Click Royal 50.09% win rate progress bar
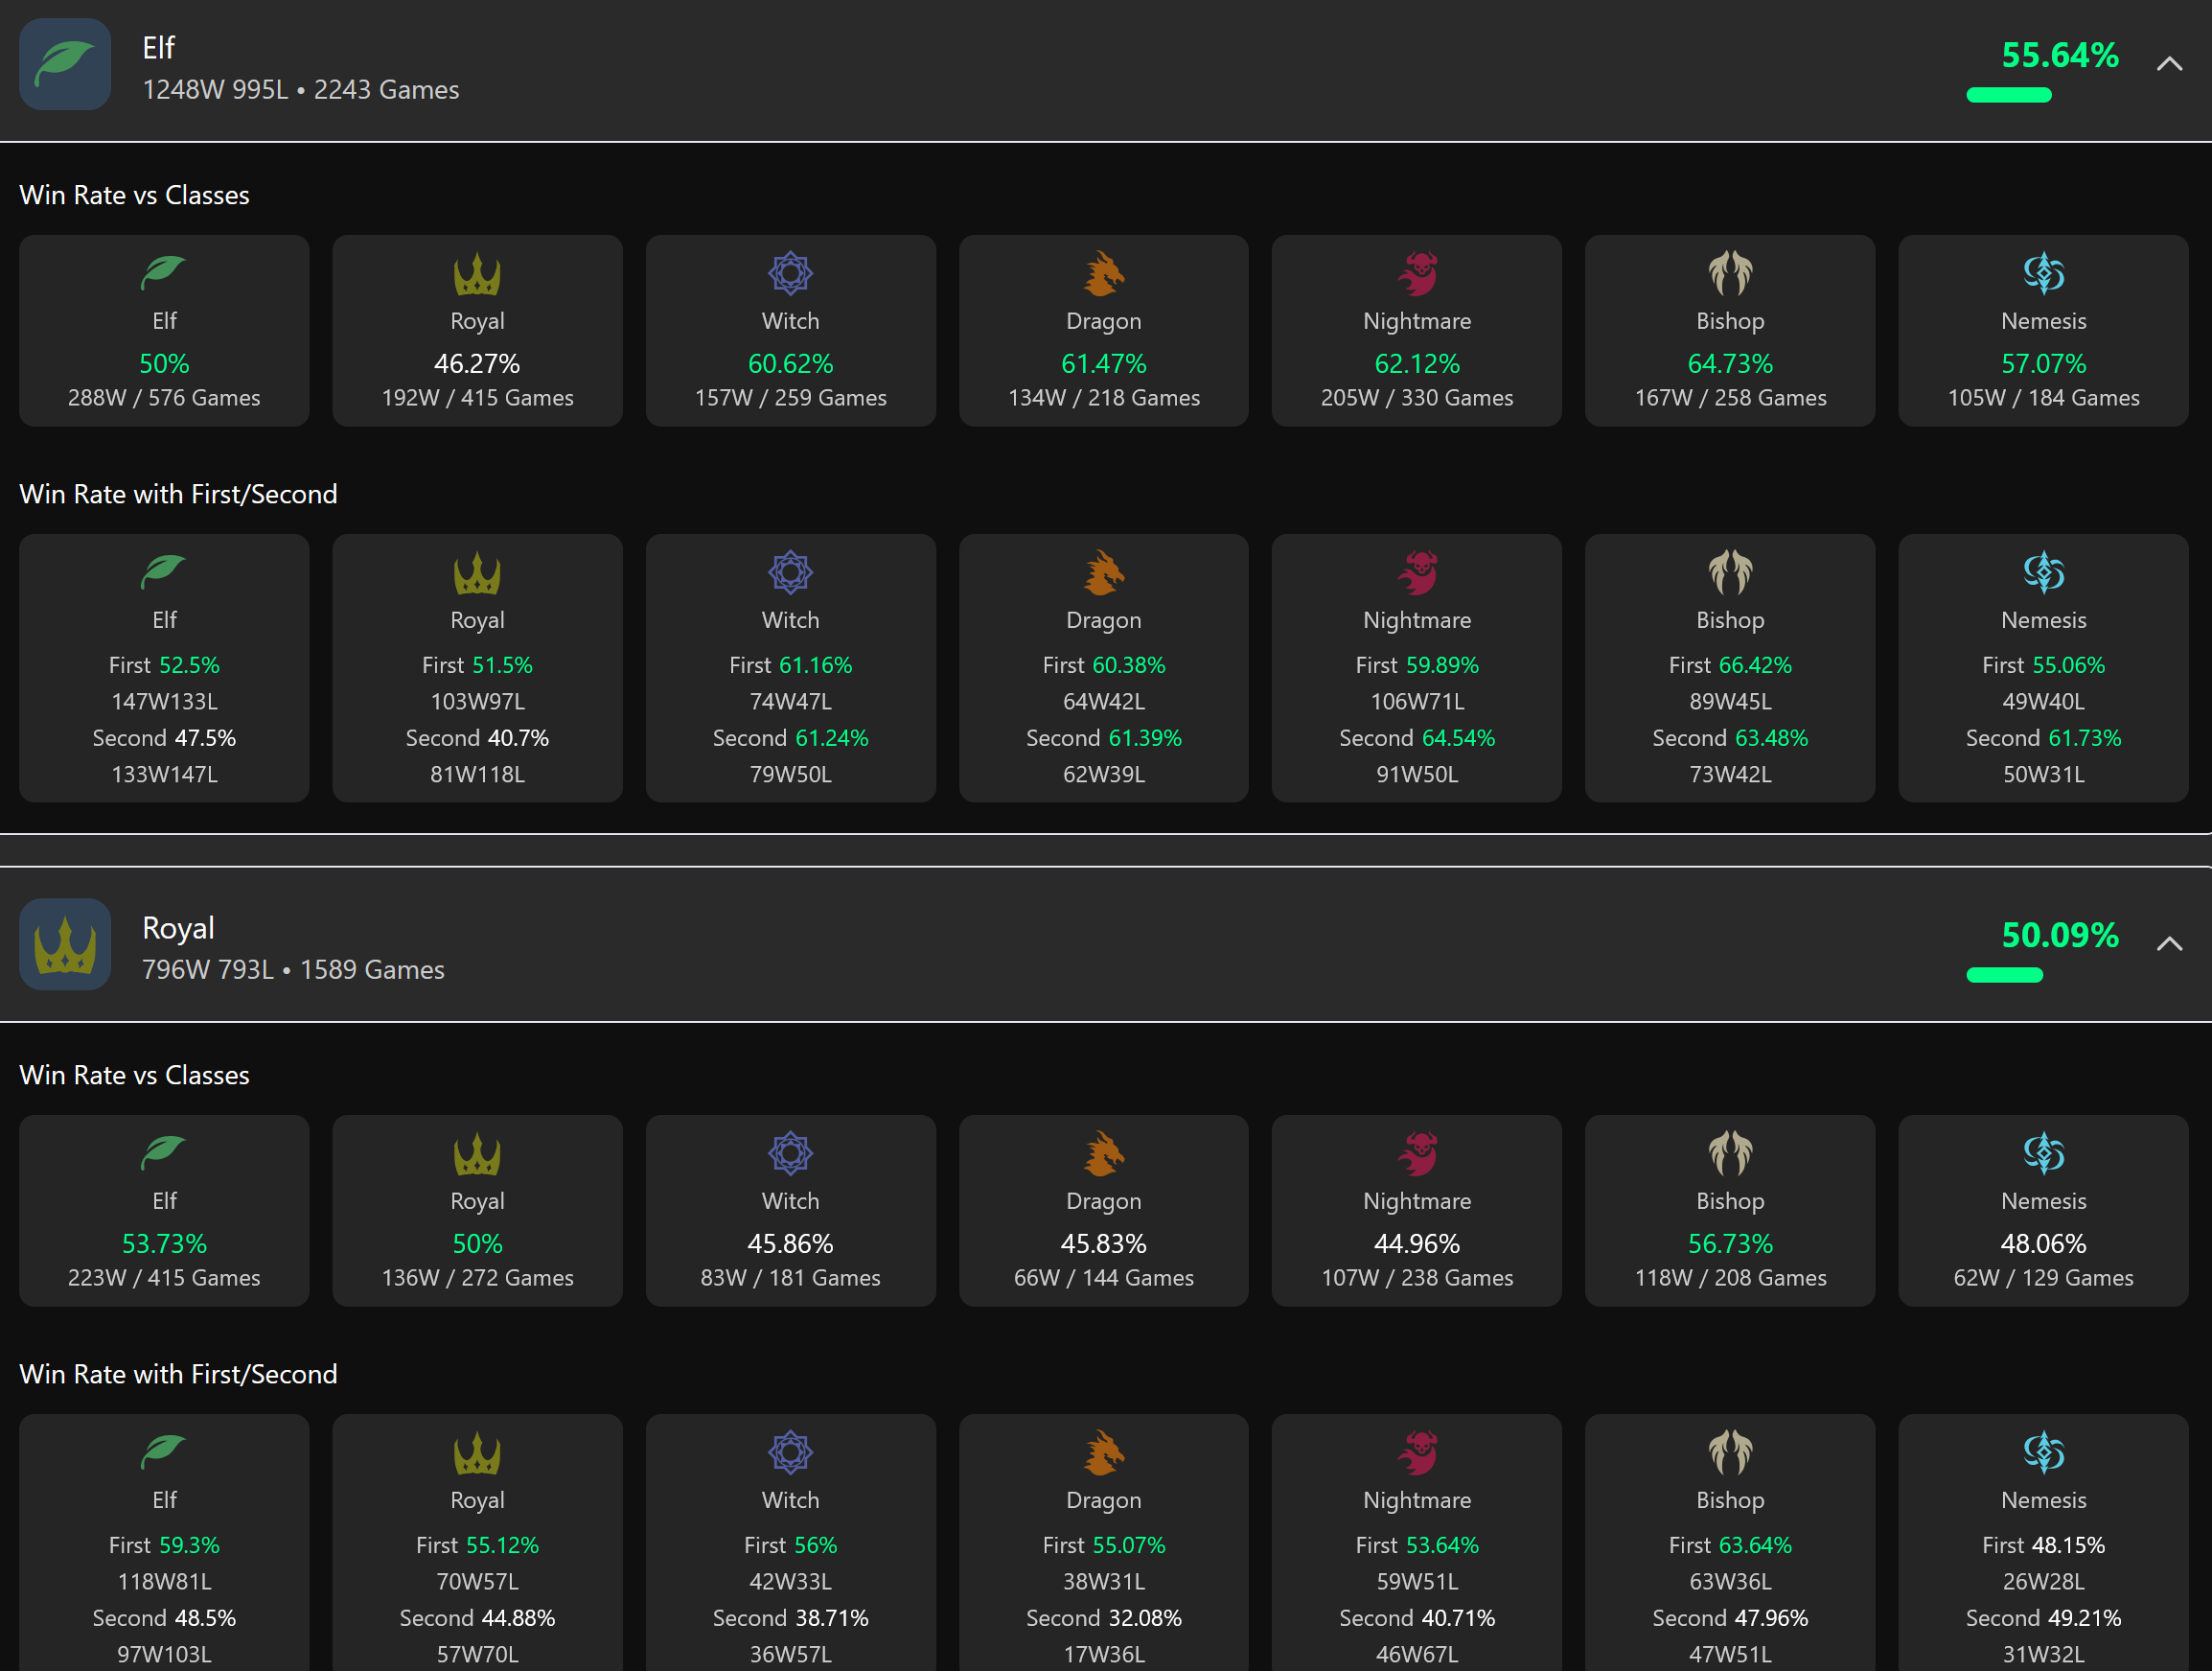2212x1671 pixels. click(2004, 975)
